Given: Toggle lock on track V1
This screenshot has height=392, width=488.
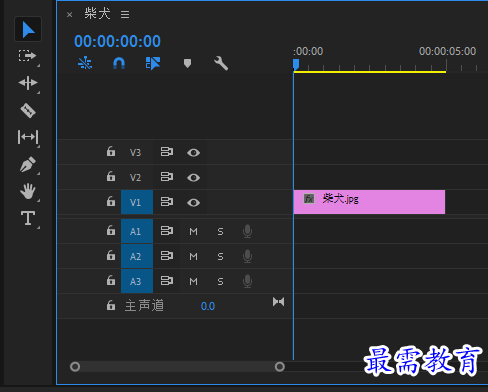Looking at the screenshot, I should click(111, 201).
